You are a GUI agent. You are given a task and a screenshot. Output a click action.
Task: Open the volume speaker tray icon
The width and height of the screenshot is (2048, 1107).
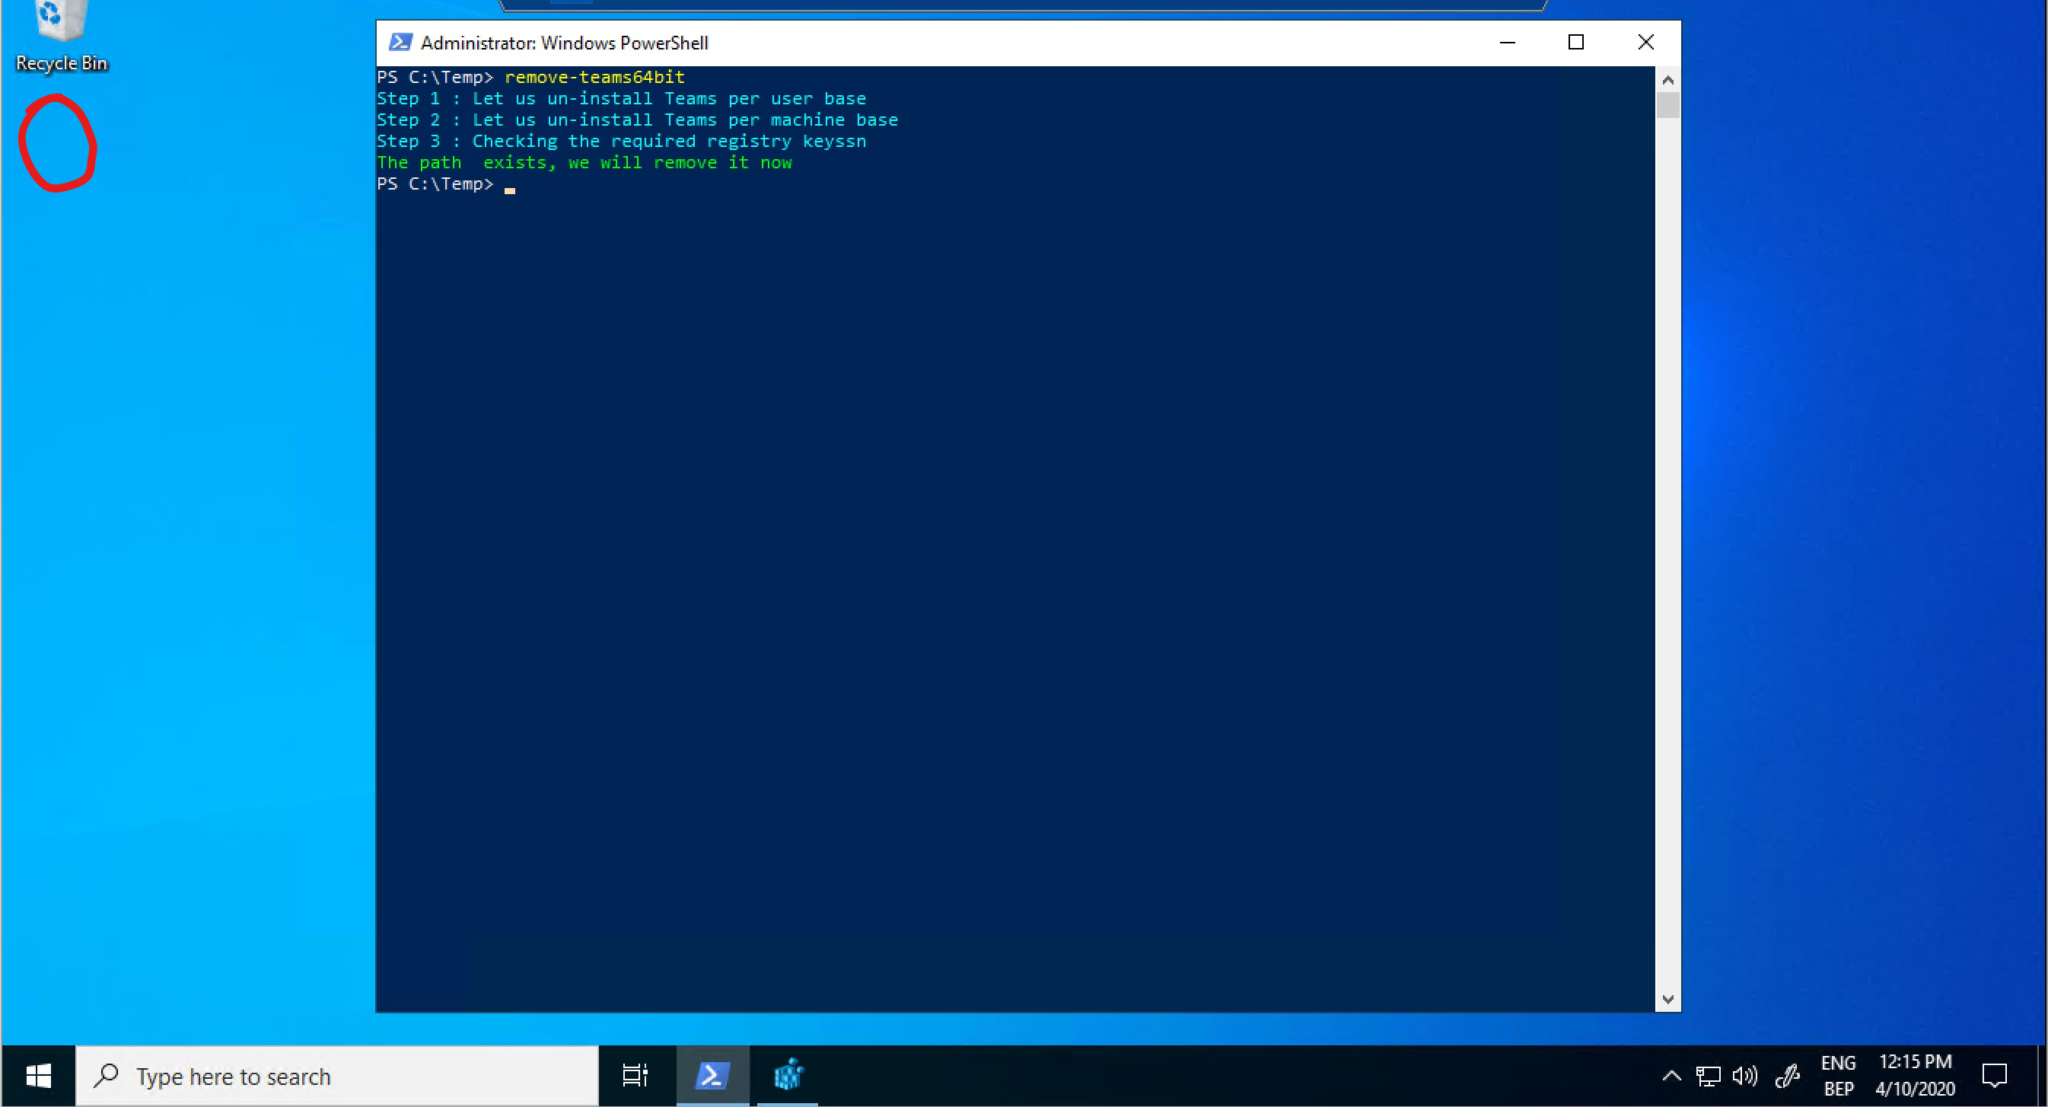point(1745,1076)
